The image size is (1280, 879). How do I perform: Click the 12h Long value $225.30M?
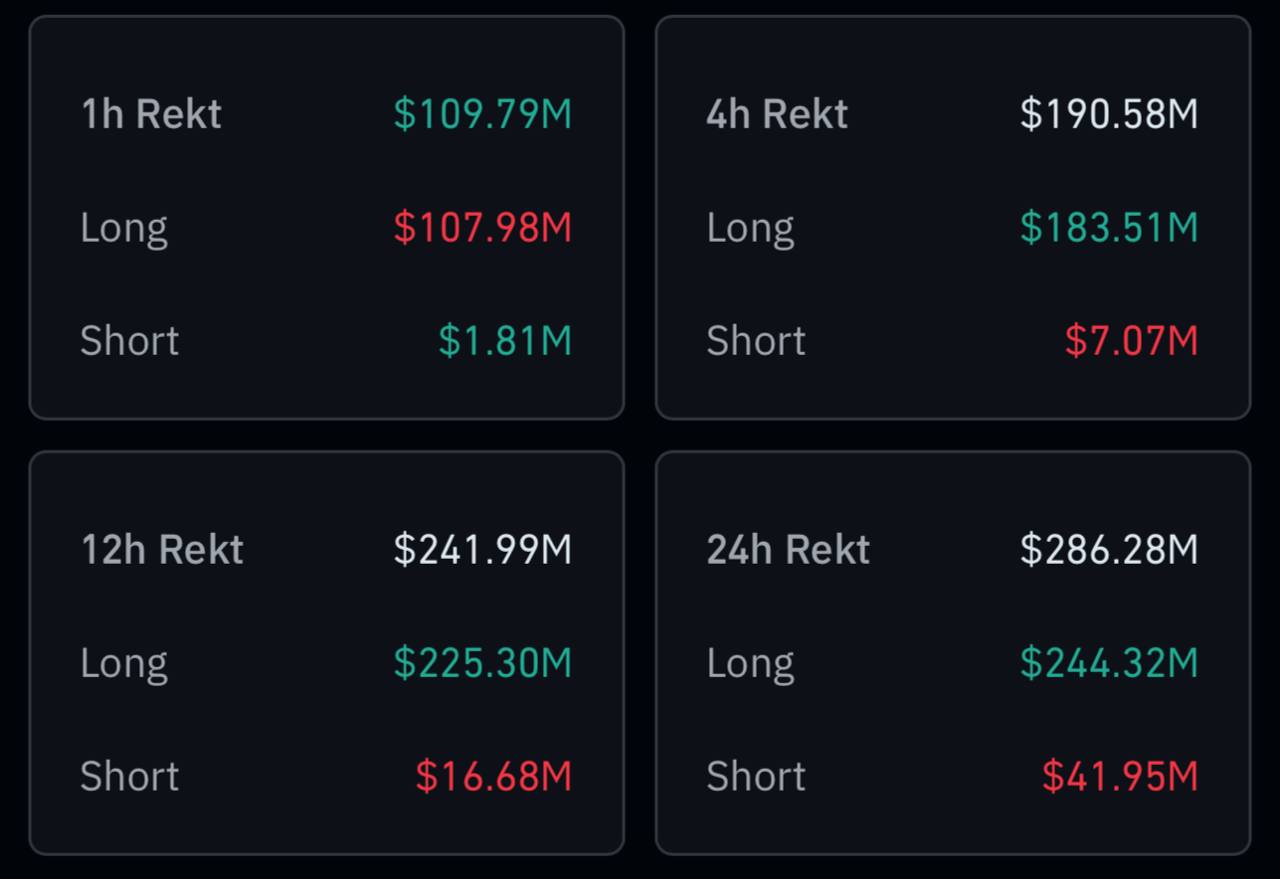click(x=483, y=663)
